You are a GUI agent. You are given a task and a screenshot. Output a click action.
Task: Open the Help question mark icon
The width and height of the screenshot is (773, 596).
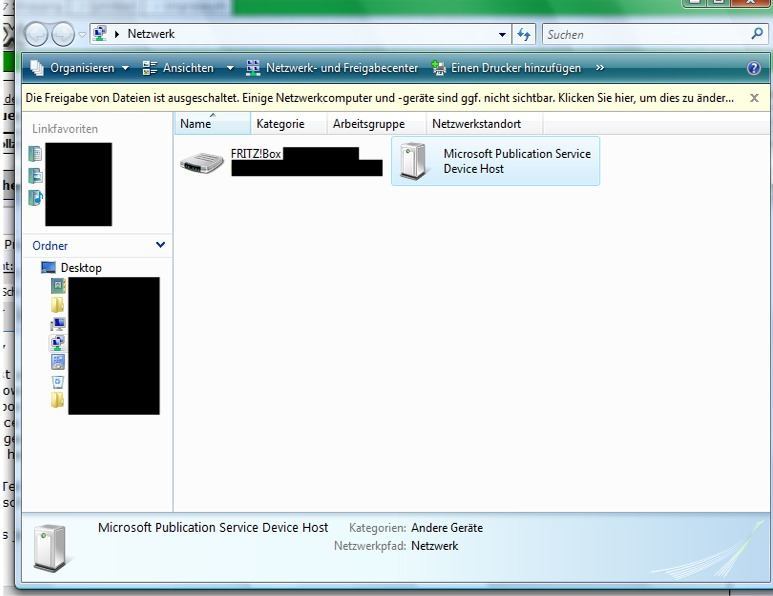pos(754,68)
